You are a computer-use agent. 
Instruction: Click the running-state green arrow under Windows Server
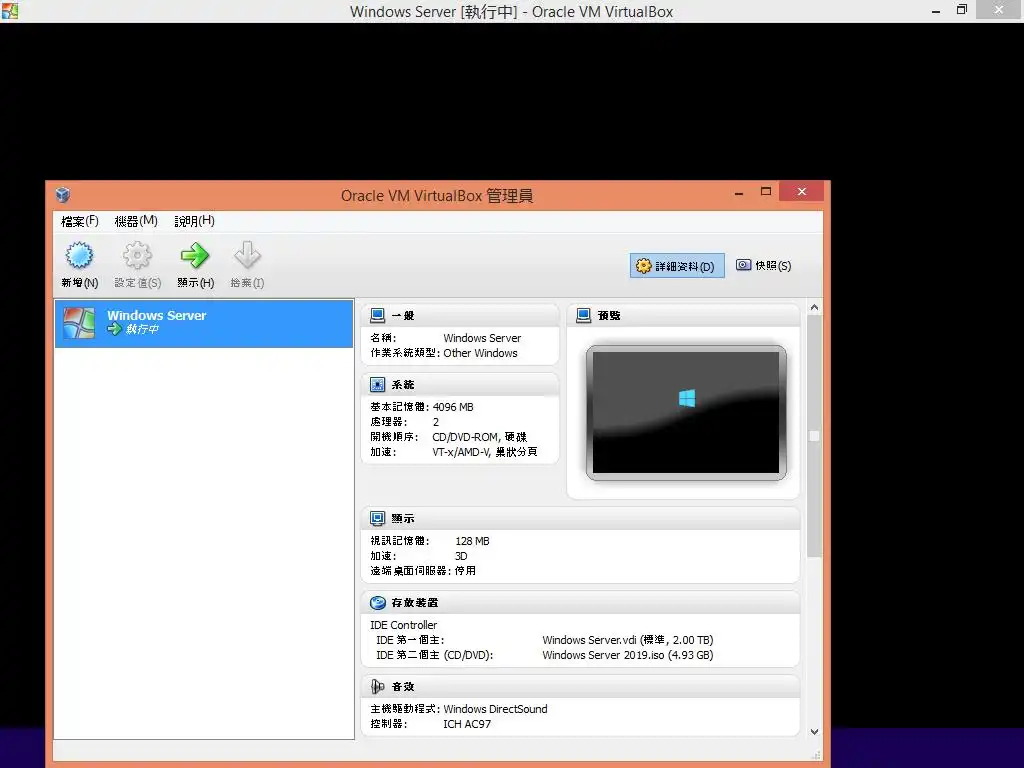[114, 329]
